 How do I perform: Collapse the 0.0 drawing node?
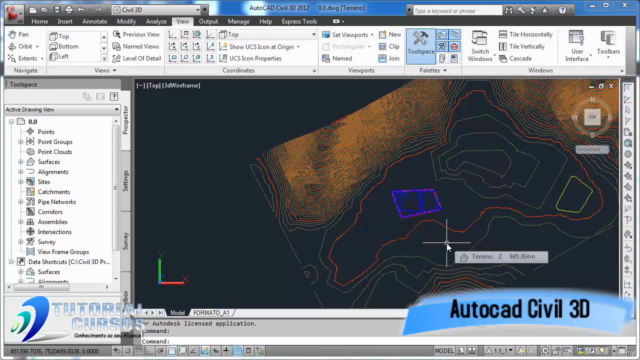11,122
